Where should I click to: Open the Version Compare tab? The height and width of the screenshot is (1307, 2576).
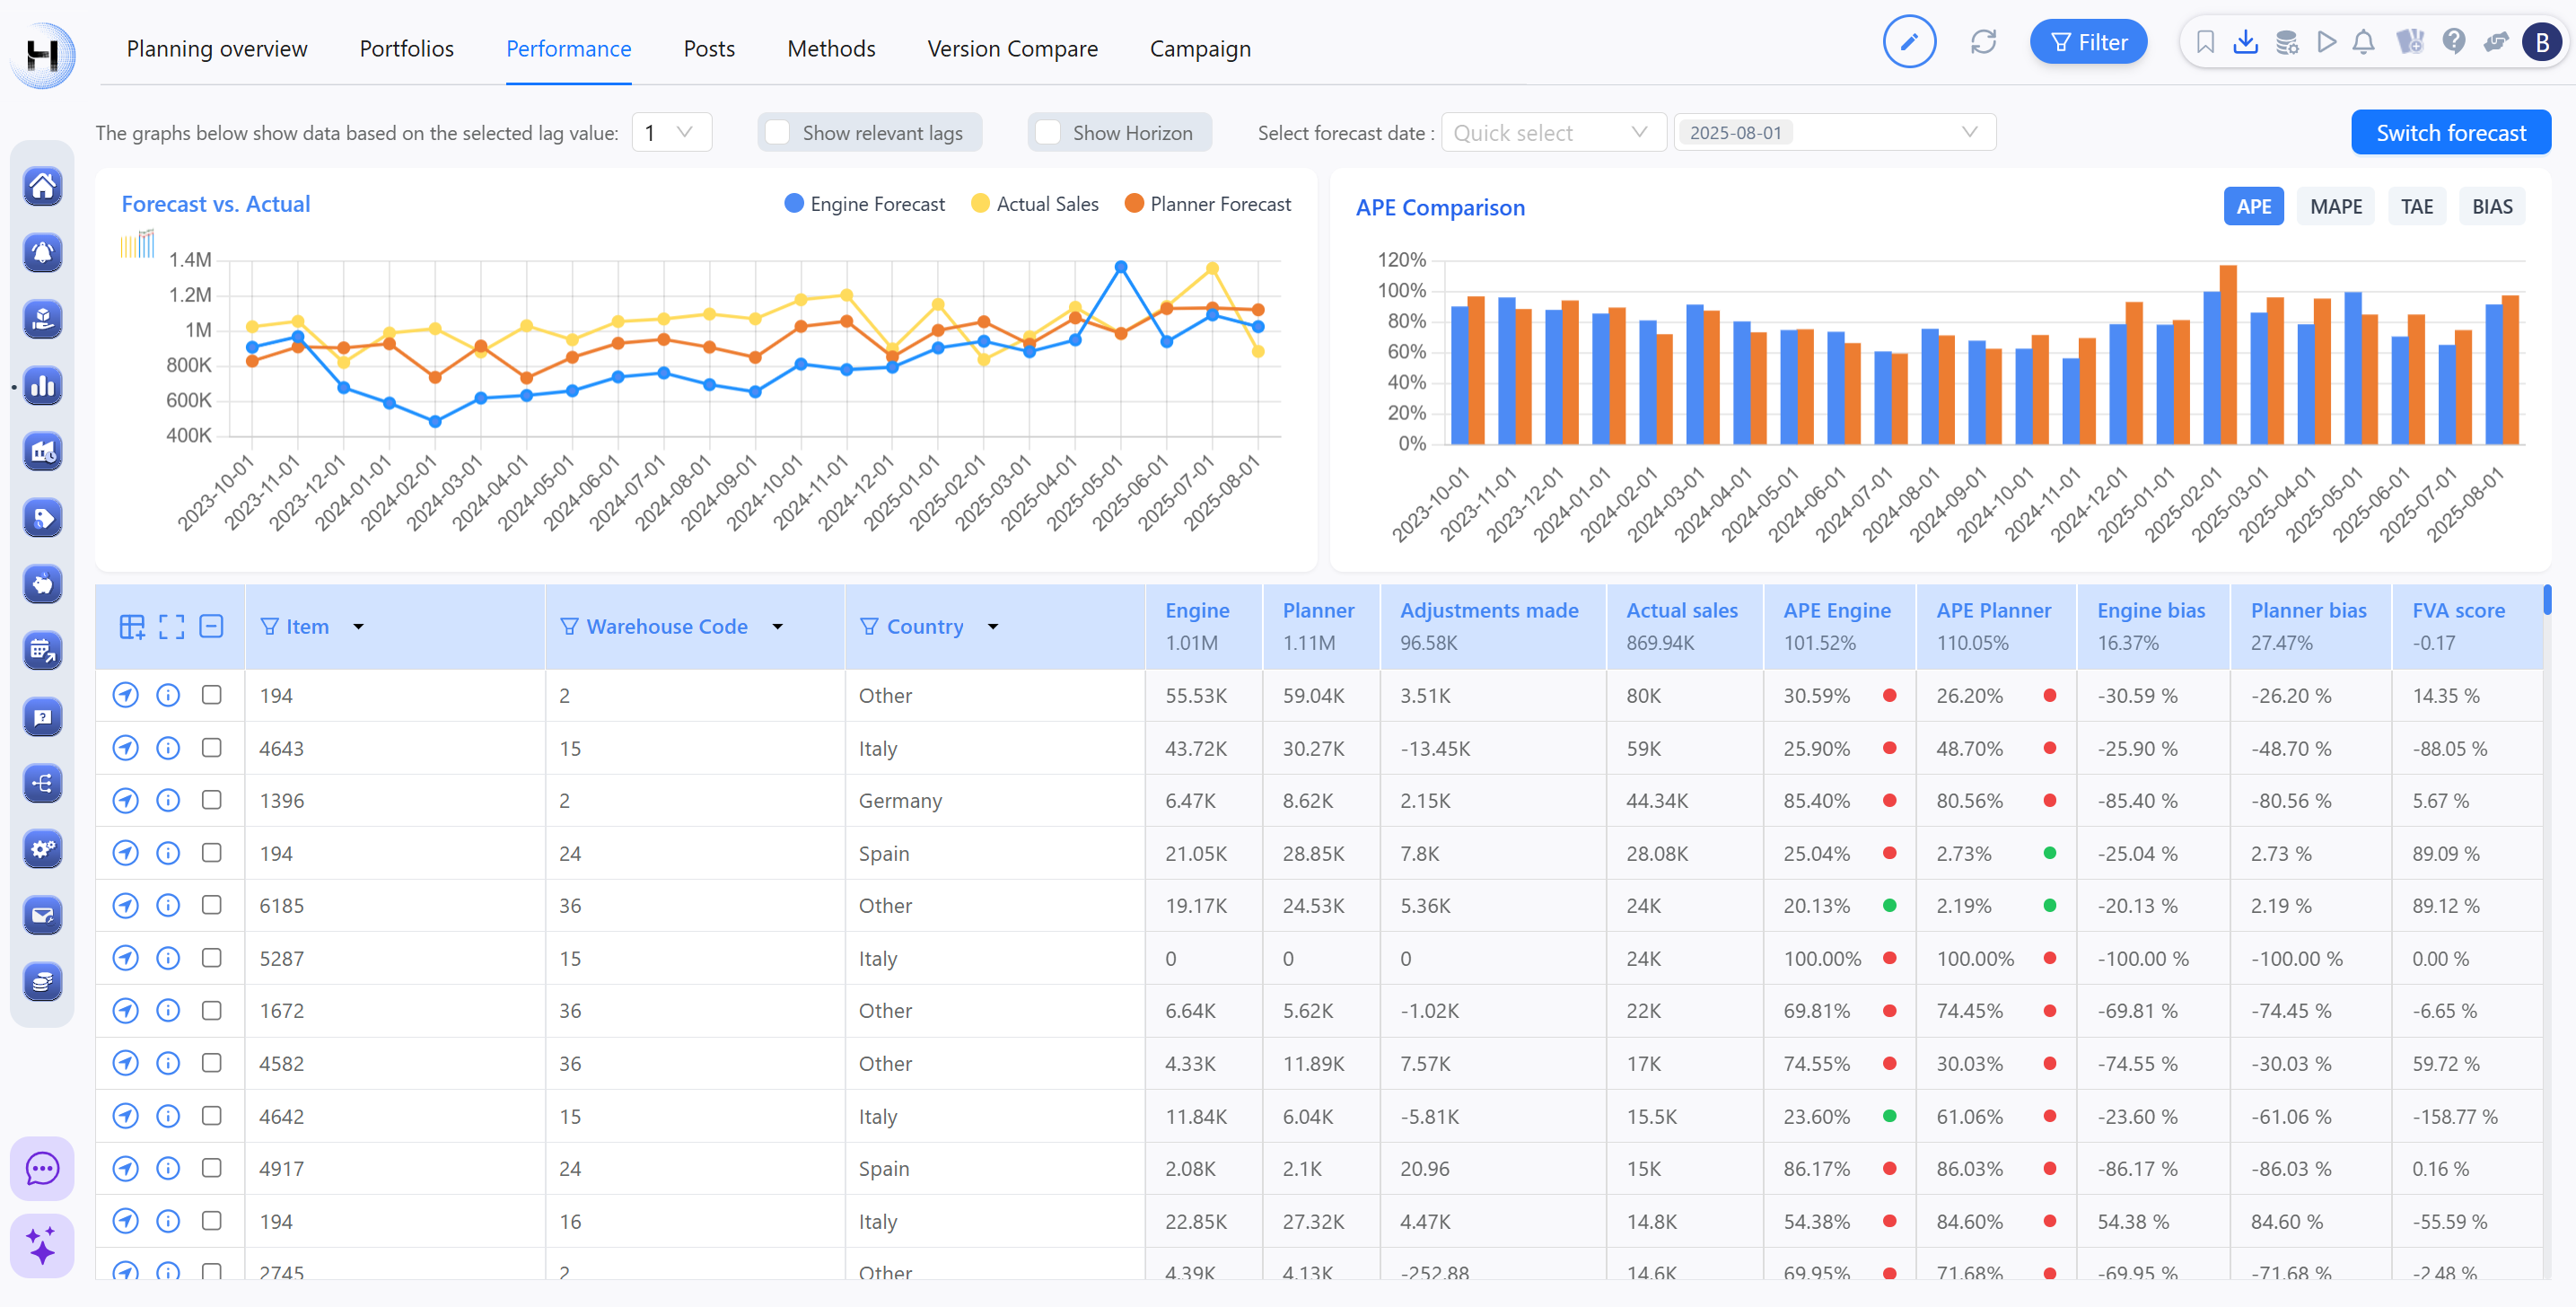pos(1012,48)
